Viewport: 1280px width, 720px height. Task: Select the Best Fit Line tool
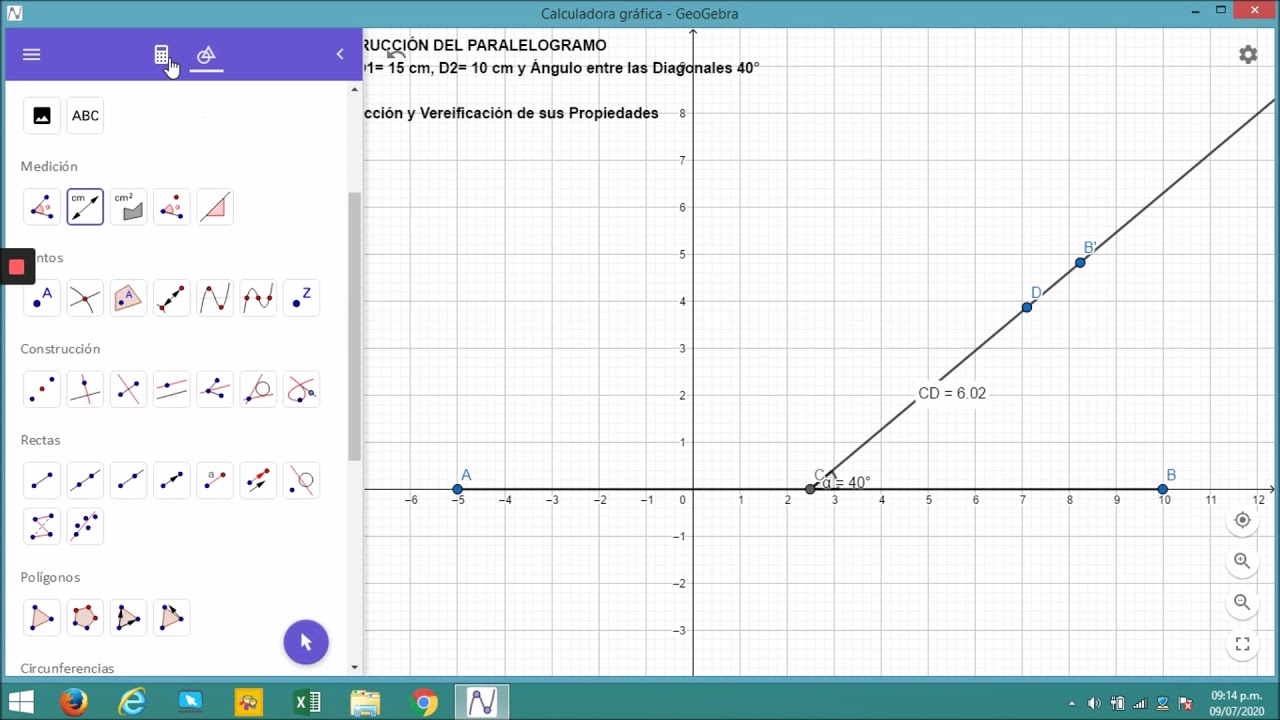coord(85,526)
